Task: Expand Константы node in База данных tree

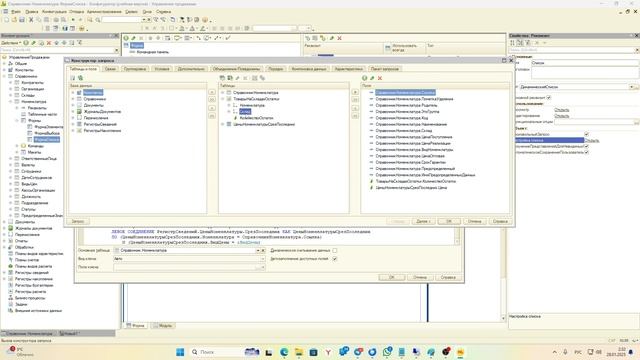Action: coord(73,93)
